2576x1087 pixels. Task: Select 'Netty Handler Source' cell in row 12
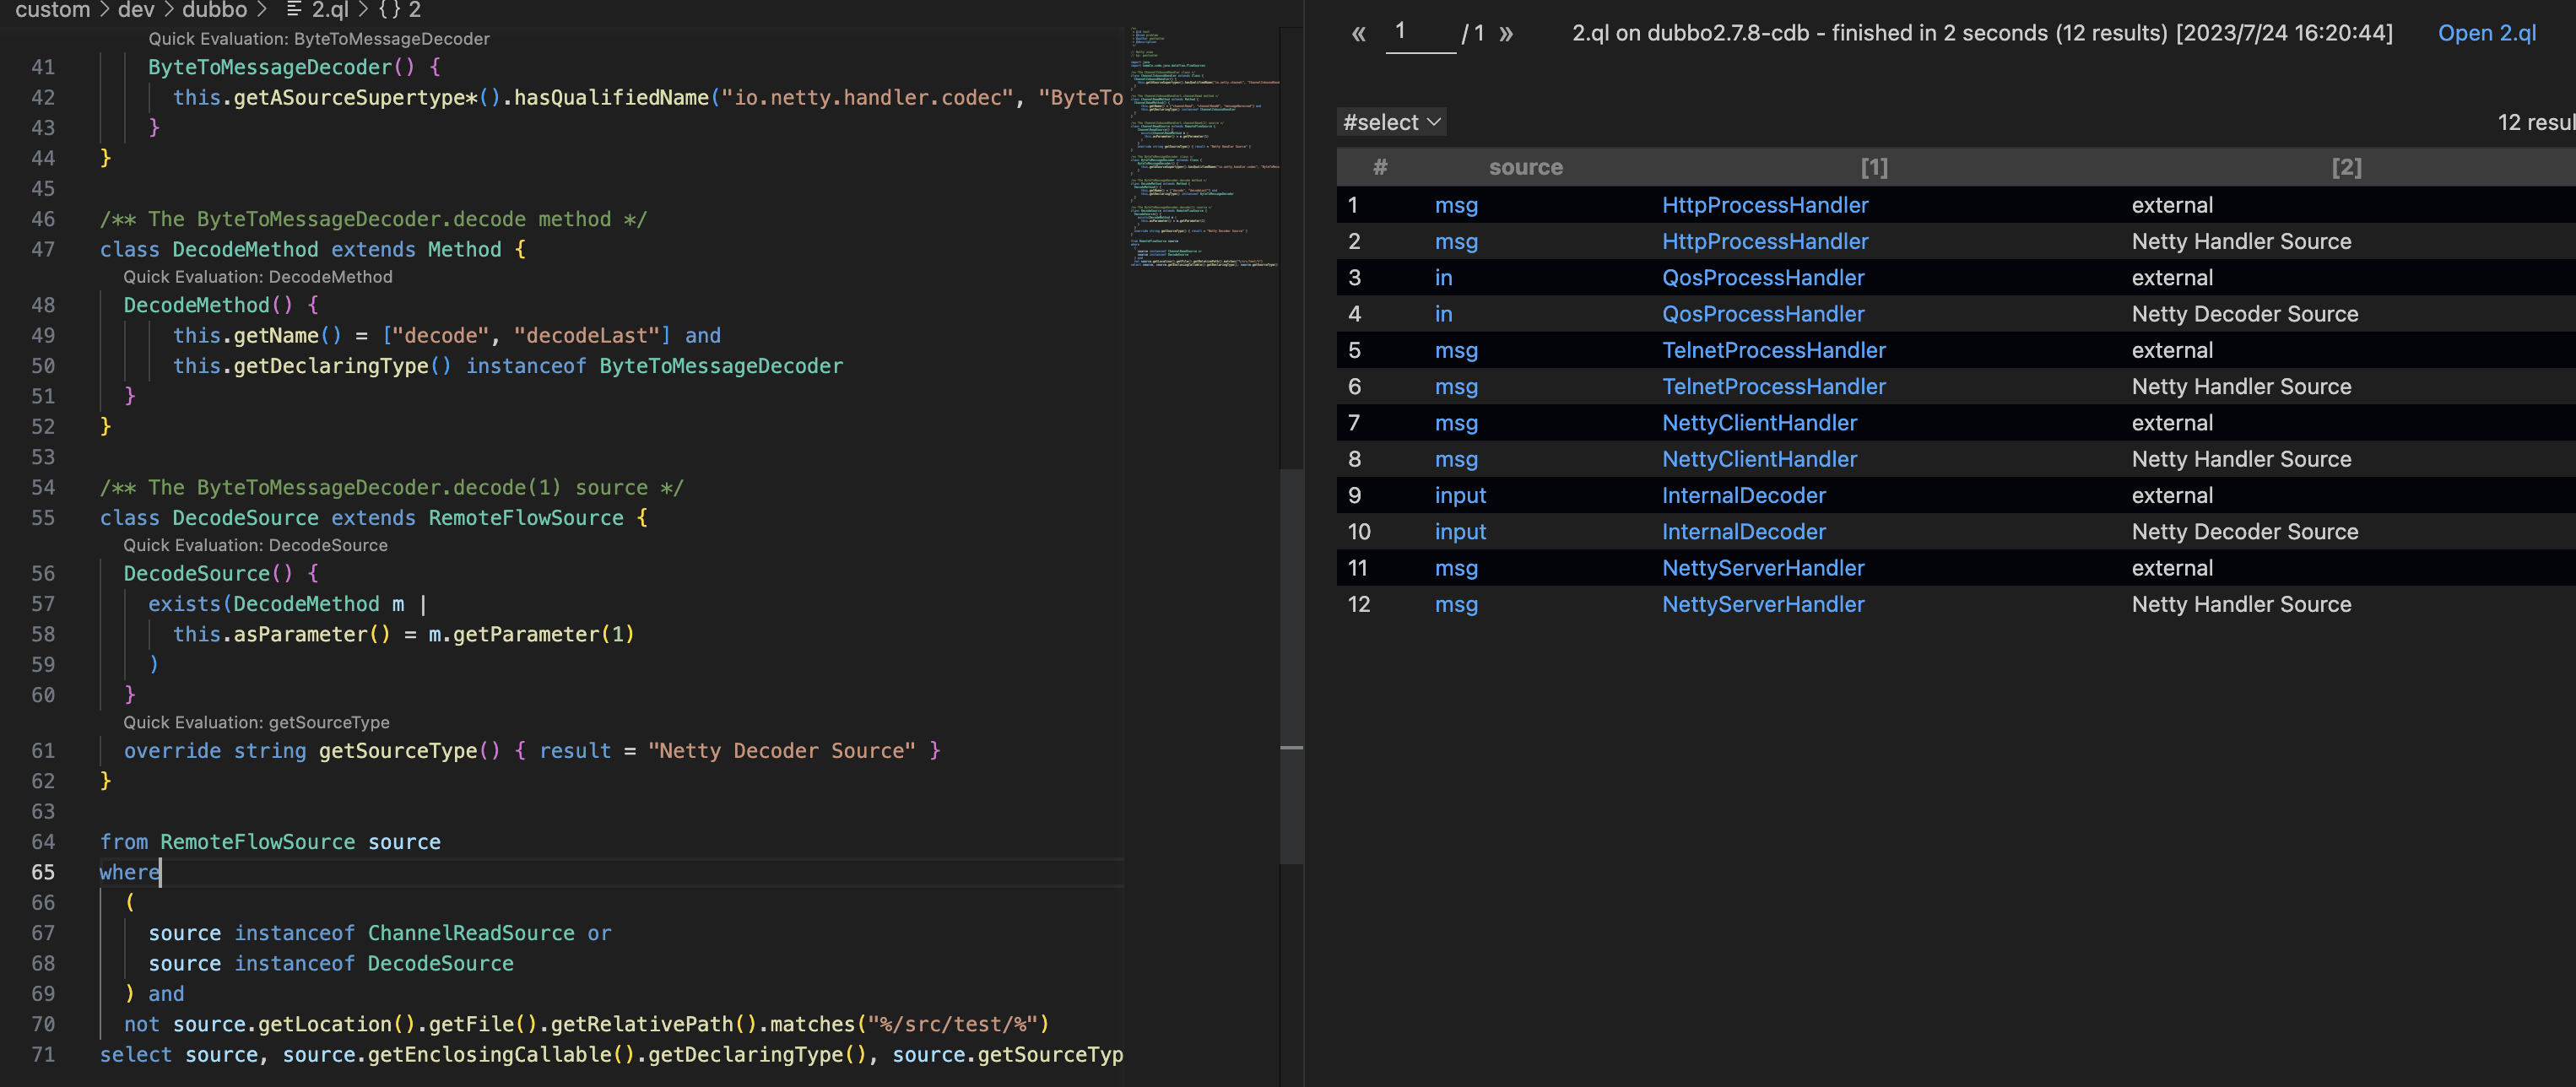tap(2241, 604)
